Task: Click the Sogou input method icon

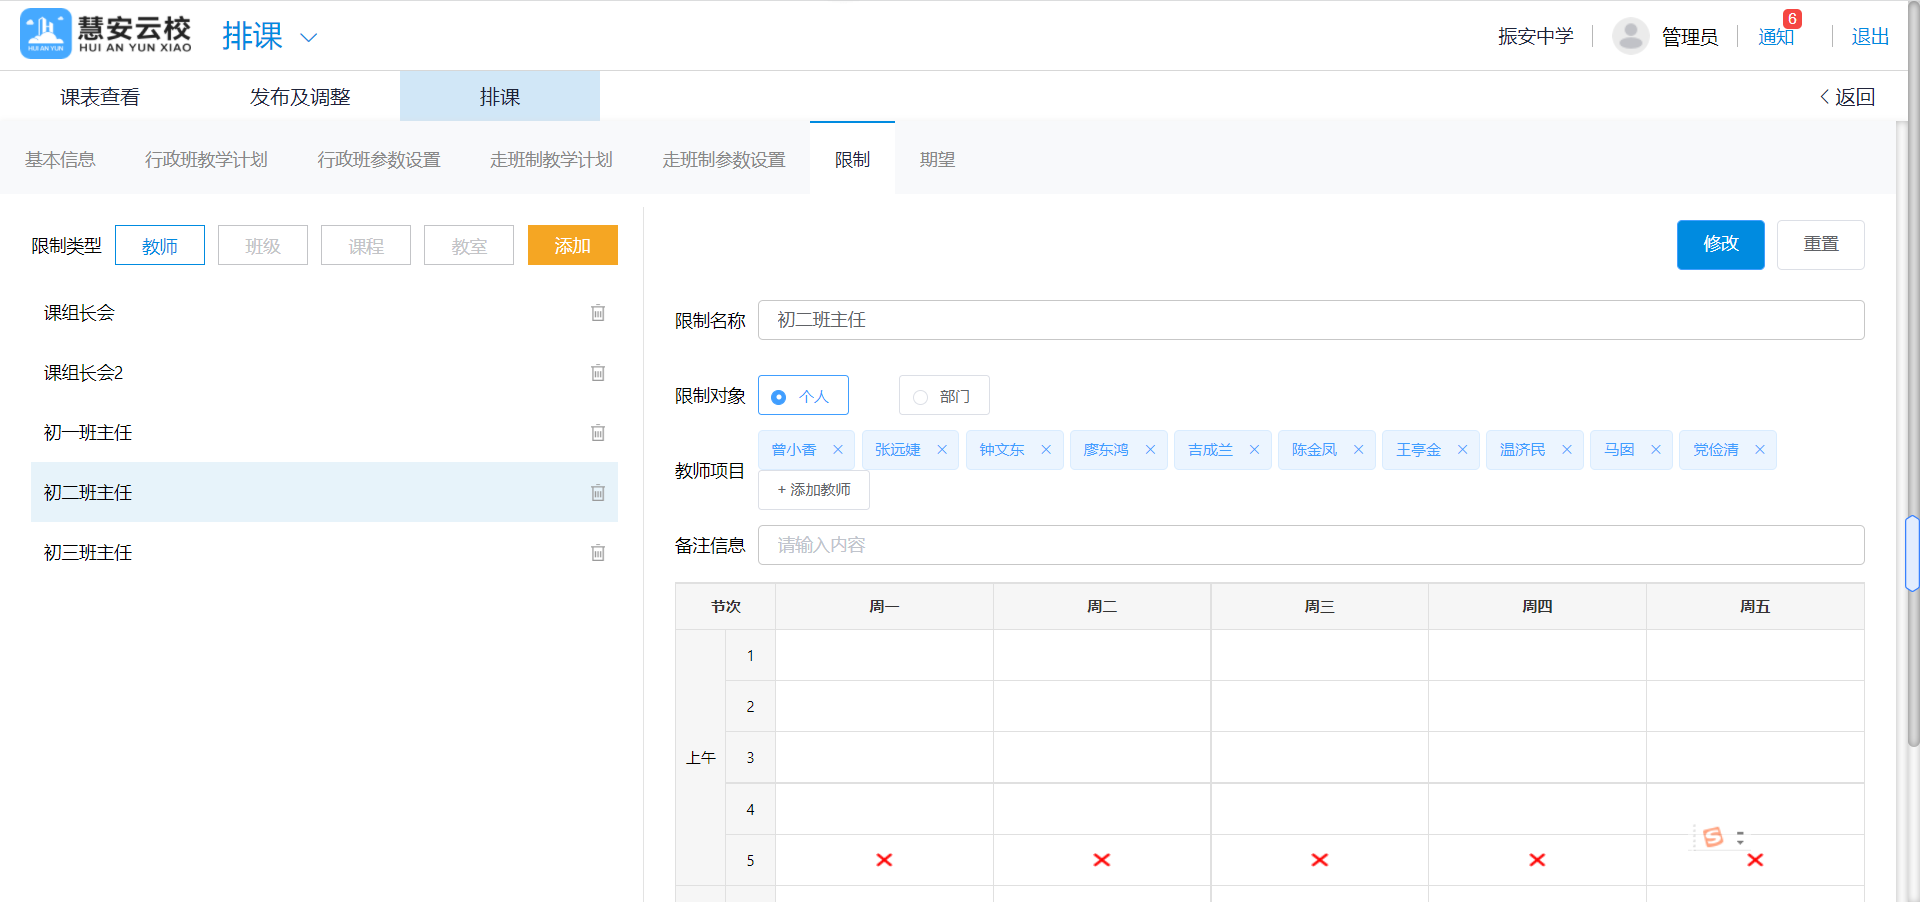Action: coord(1713,837)
